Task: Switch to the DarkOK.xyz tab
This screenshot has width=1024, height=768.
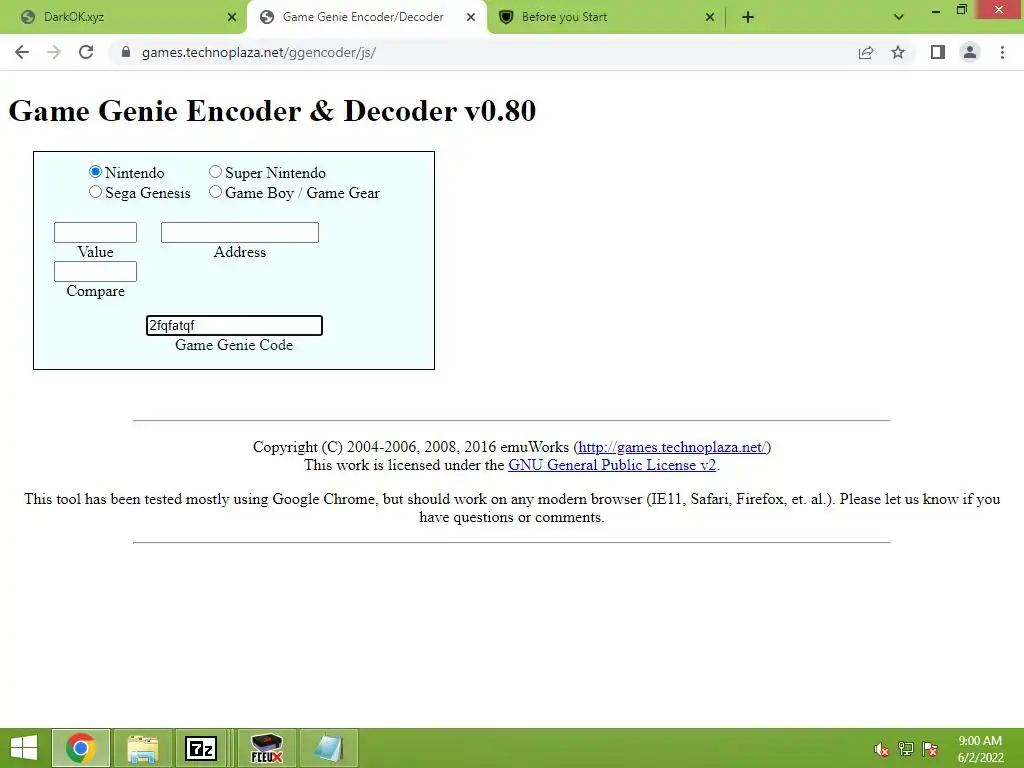Action: point(123,17)
